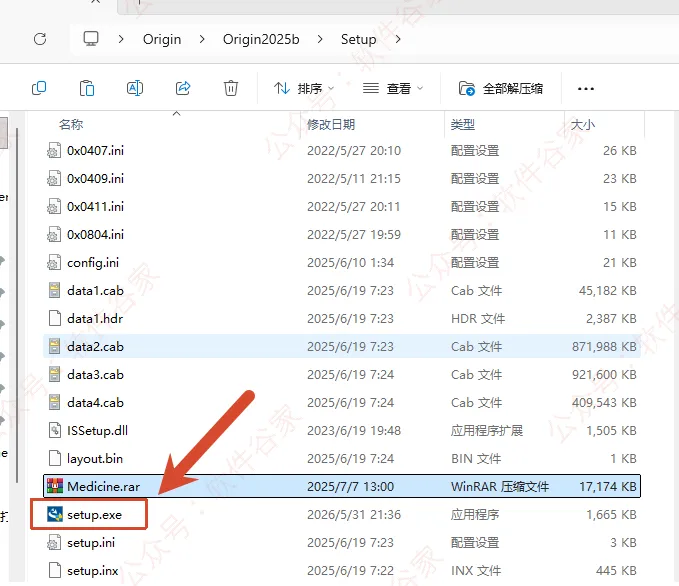Click the Rename toolbar icon
This screenshot has width=679, height=586.
[x=135, y=88]
